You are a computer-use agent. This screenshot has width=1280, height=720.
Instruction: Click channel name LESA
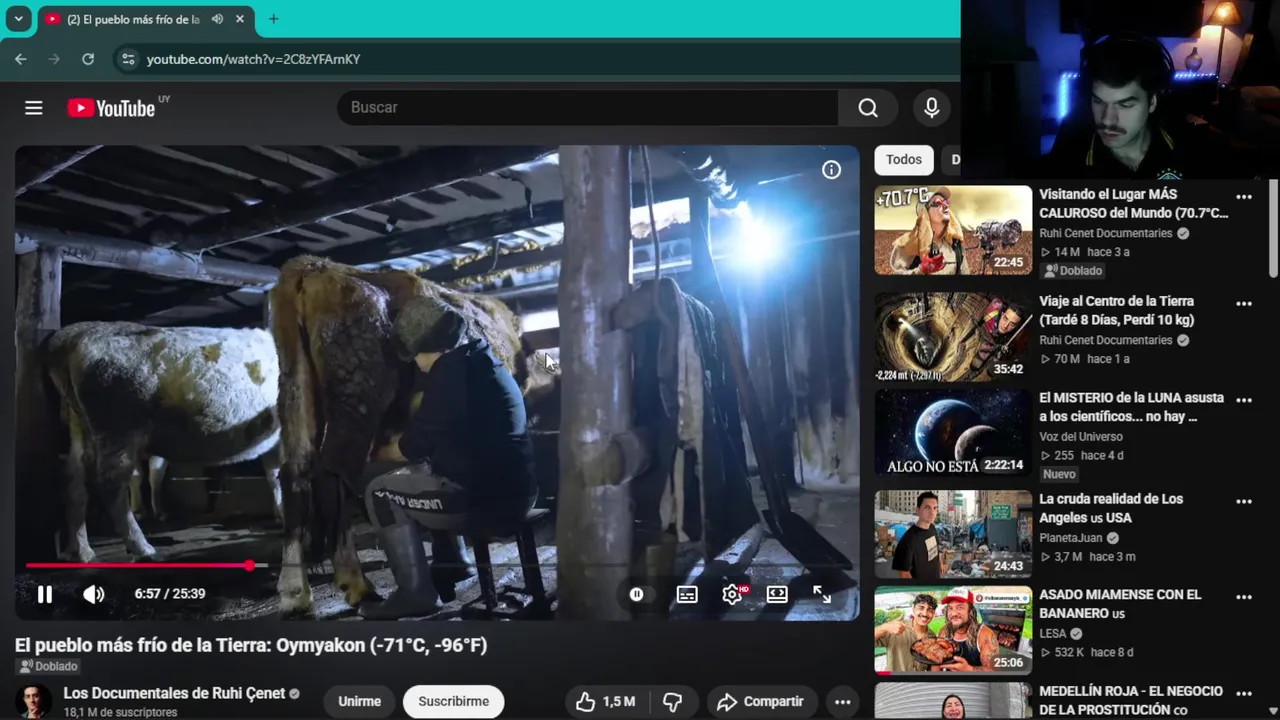[1053, 634]
